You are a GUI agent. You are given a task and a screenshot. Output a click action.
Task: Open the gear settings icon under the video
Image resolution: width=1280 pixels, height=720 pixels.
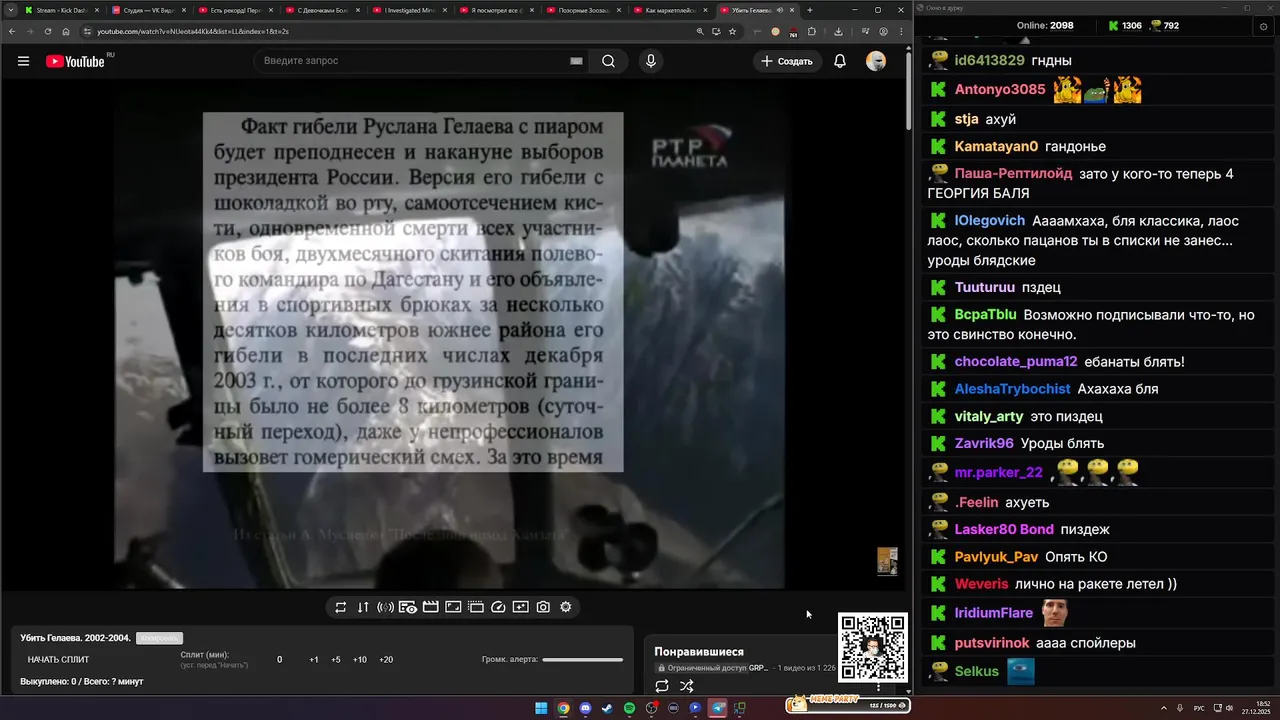pos(565,607)
